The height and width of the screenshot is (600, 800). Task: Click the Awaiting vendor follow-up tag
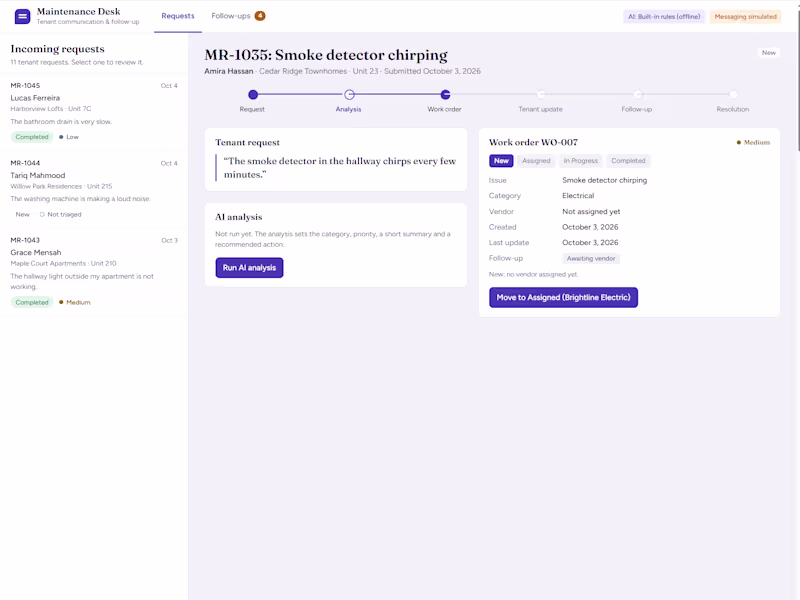coord(591,259)
